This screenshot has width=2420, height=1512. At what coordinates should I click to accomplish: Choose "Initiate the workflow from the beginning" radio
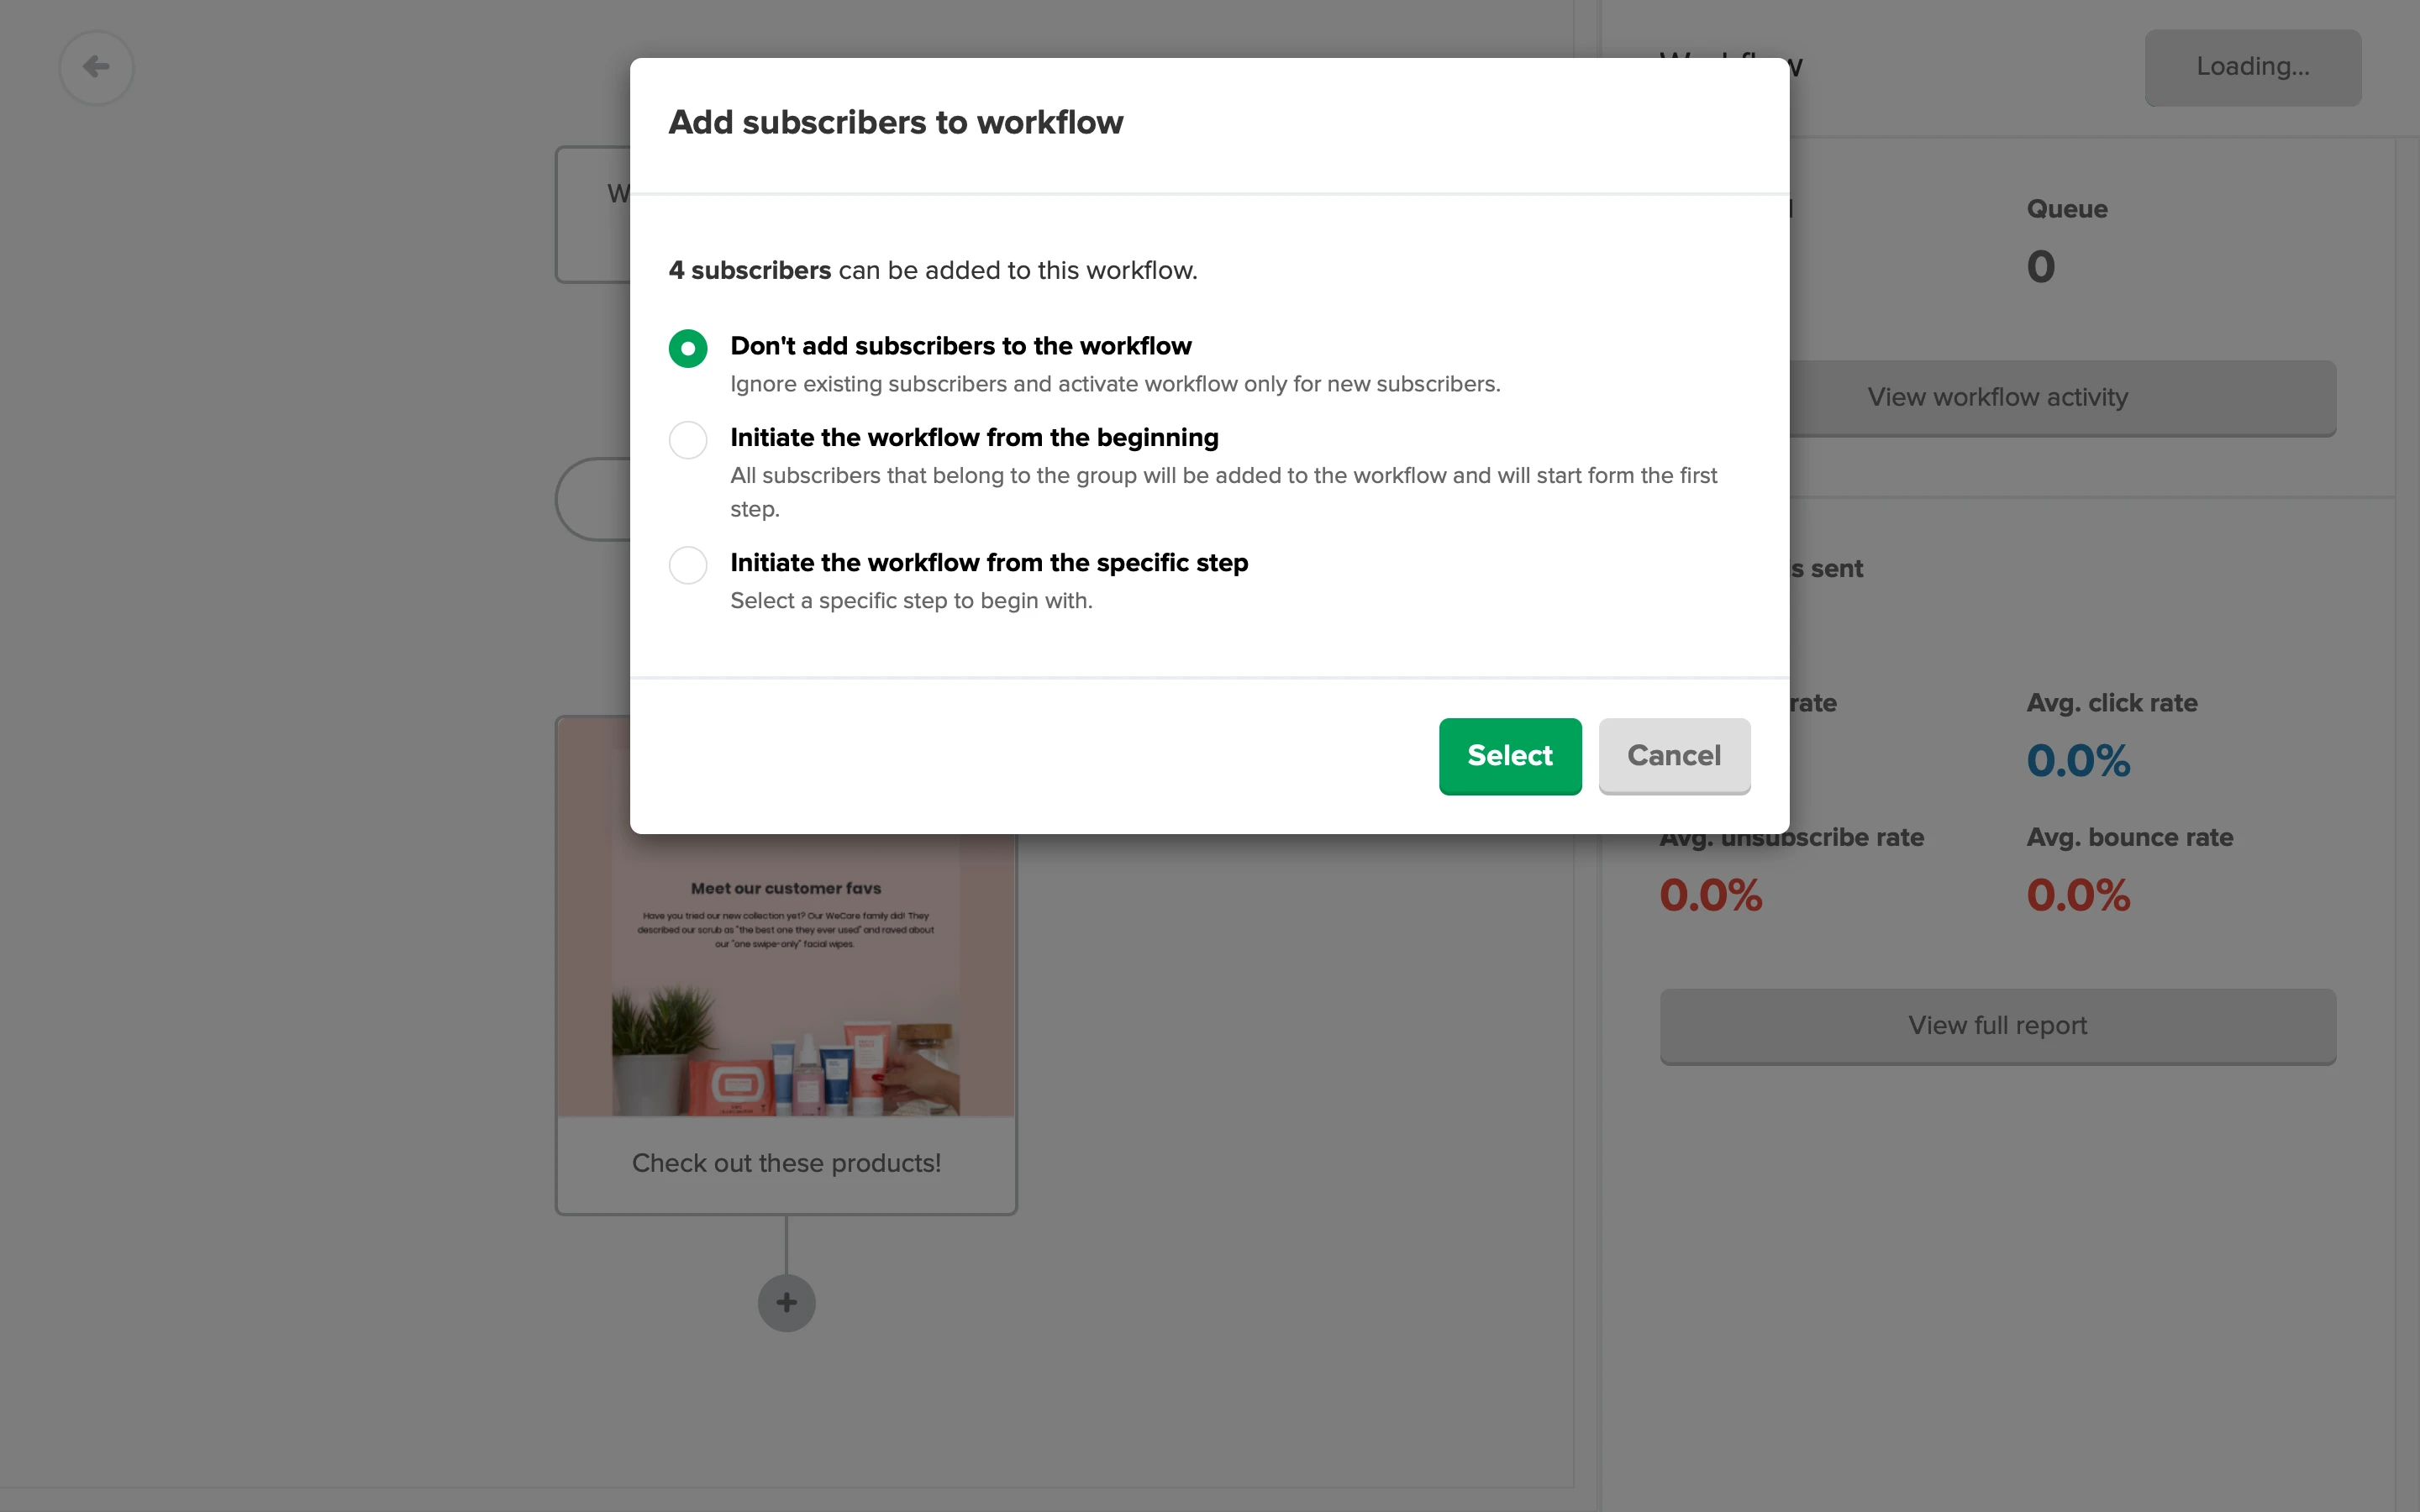(x=688, y=440)
